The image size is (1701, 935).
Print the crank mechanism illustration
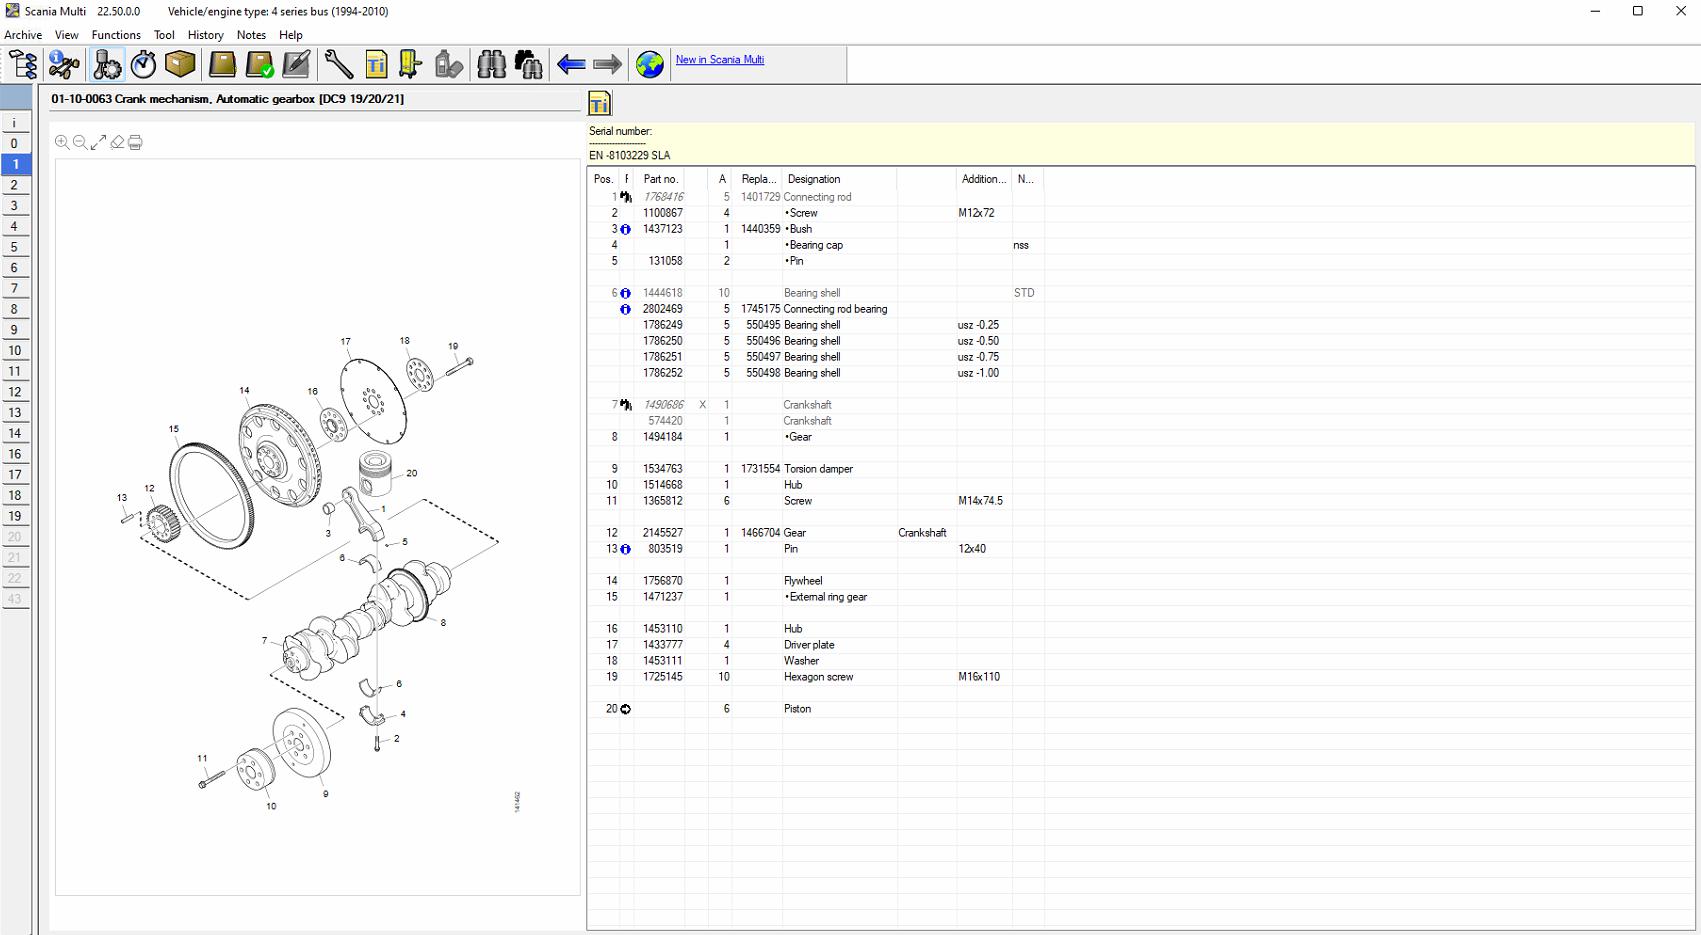[135, 142]
